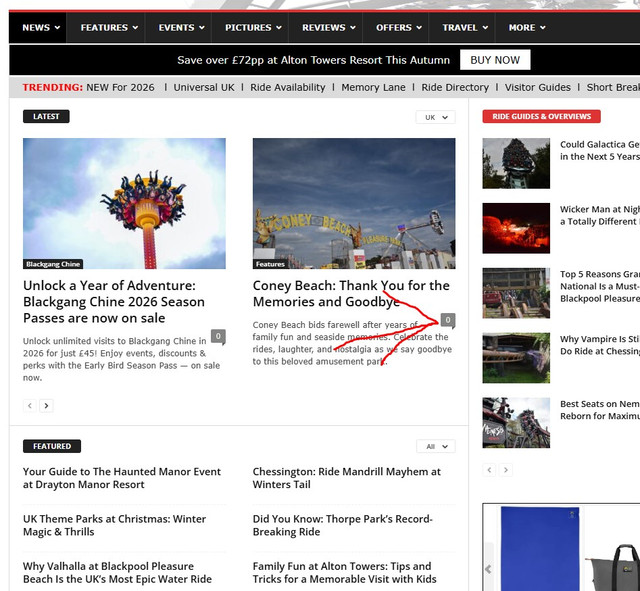Image resolution: width=640 pixels, height=591 pixels.
Task: Open Could Galactica article link
Action: (600, 151)
